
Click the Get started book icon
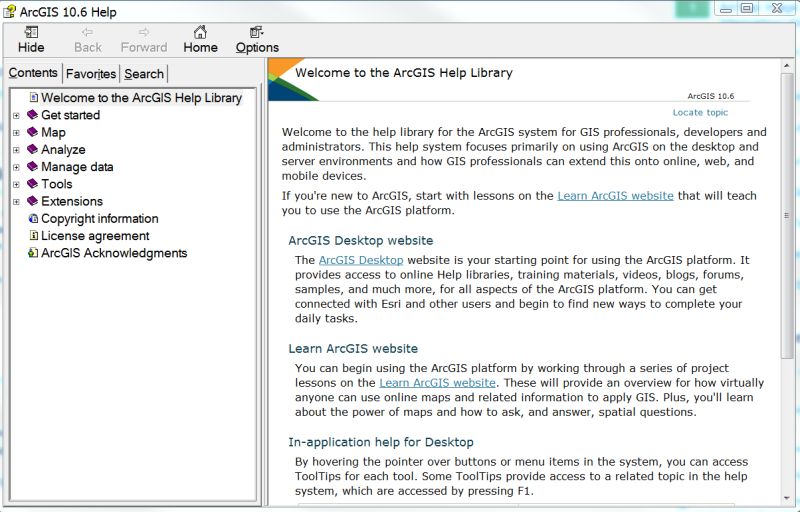[33, 114]
